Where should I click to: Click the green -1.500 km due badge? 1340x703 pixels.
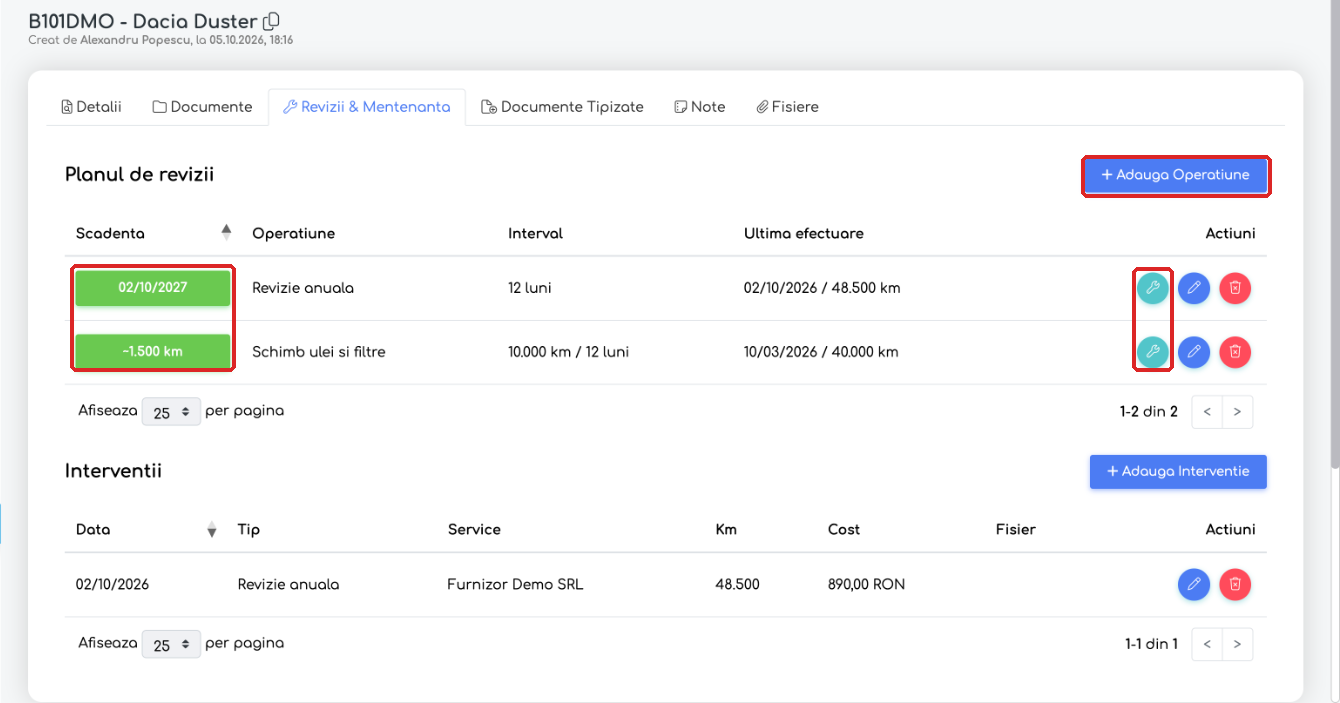[x=153, y=352]
